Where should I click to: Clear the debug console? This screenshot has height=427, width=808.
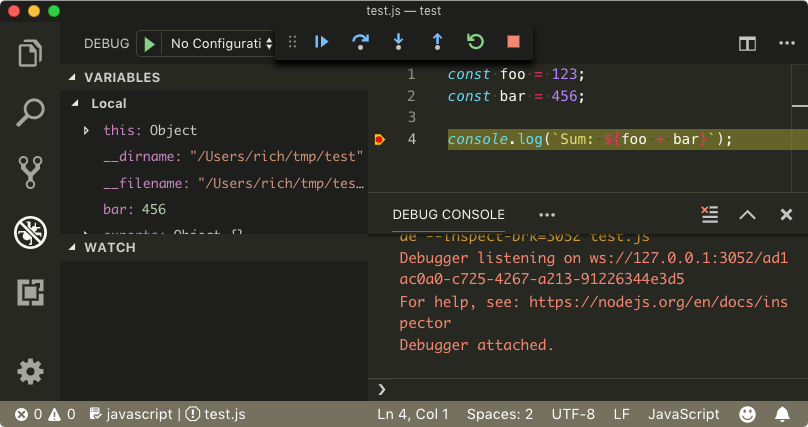710,214
